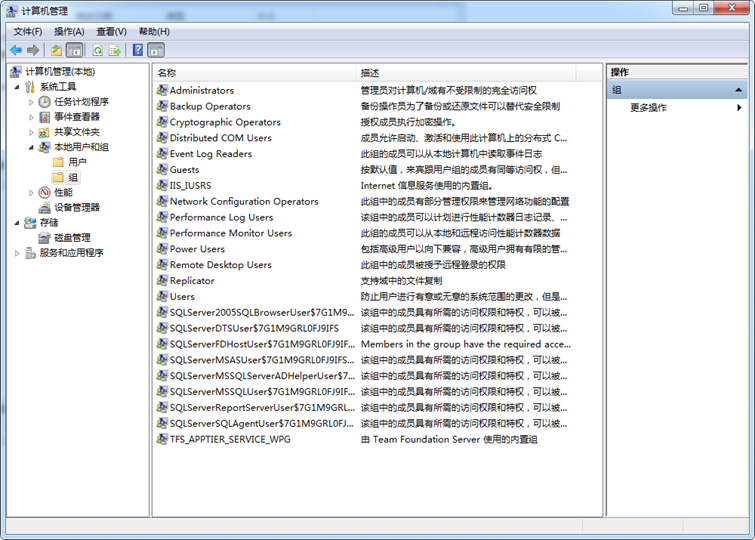The height and width of the screenshot is (540, 755).
Task: Collapse the 组 actions section arrow
Action: [738, 90]
